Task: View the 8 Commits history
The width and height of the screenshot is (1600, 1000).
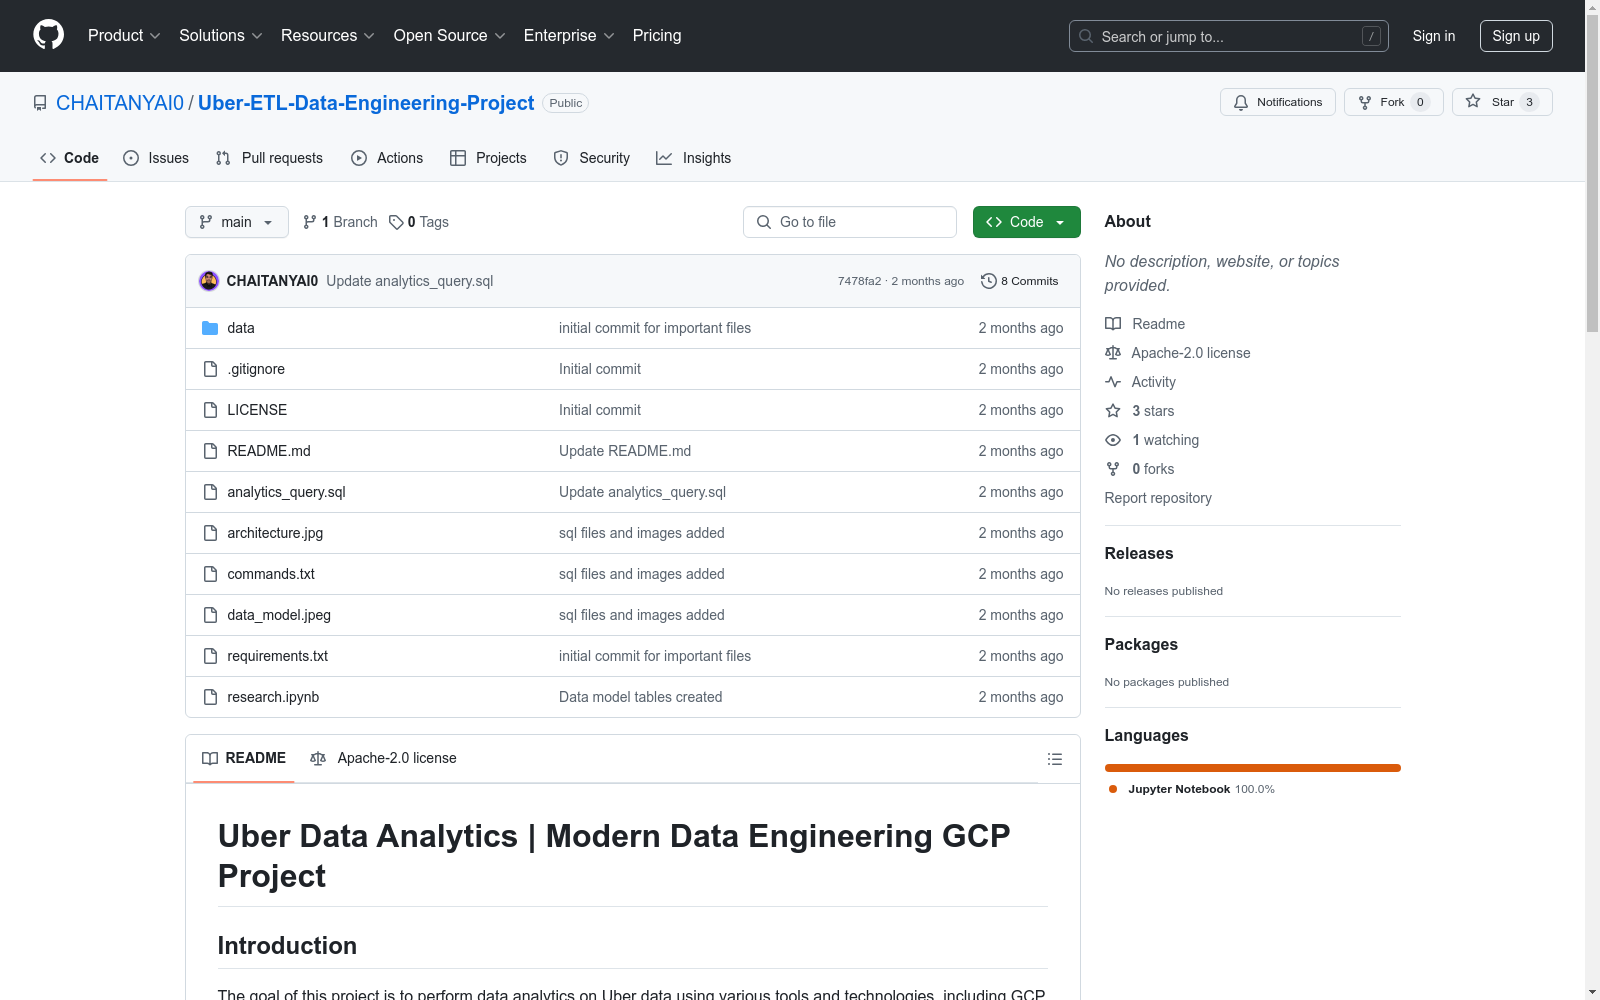Action: pos(1019,281)
